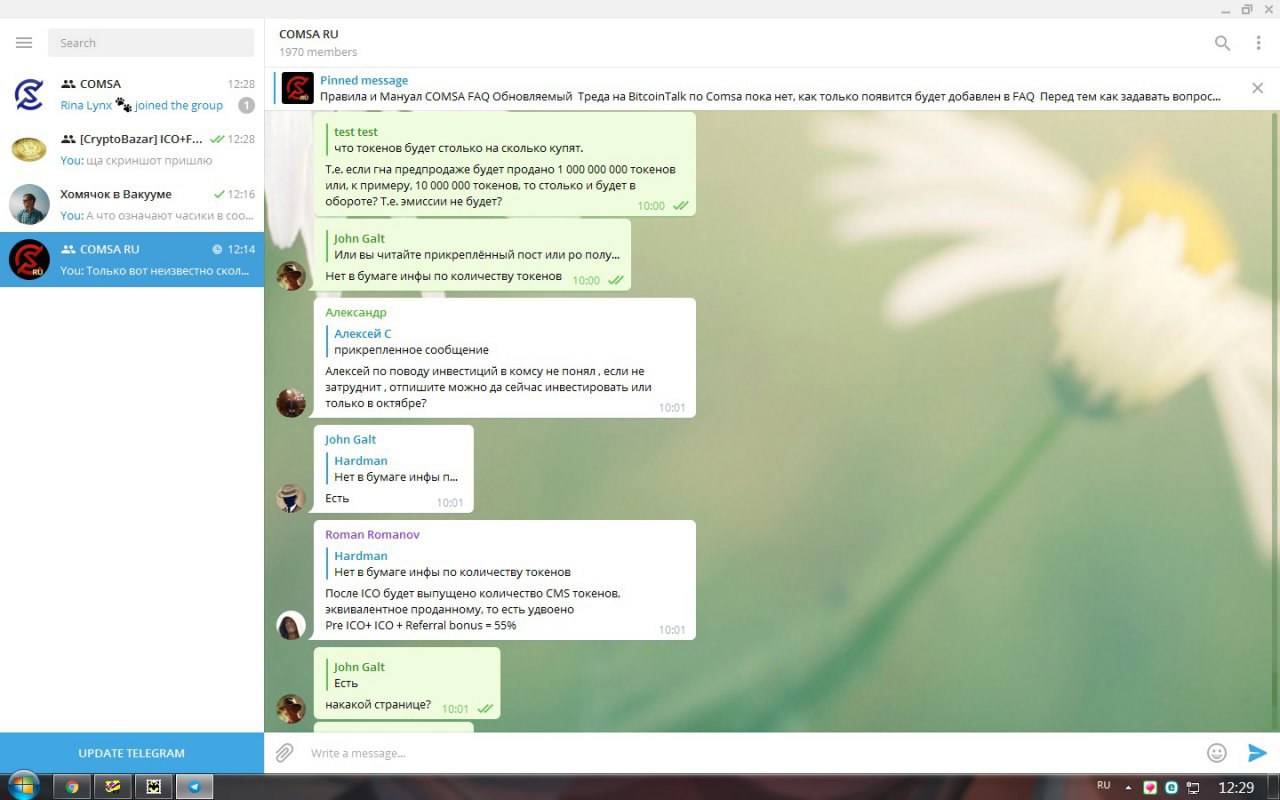Open the Хомячок в Вакууме chat
The height and width of the screenshot is (800, 1280).
click(132, 204)
